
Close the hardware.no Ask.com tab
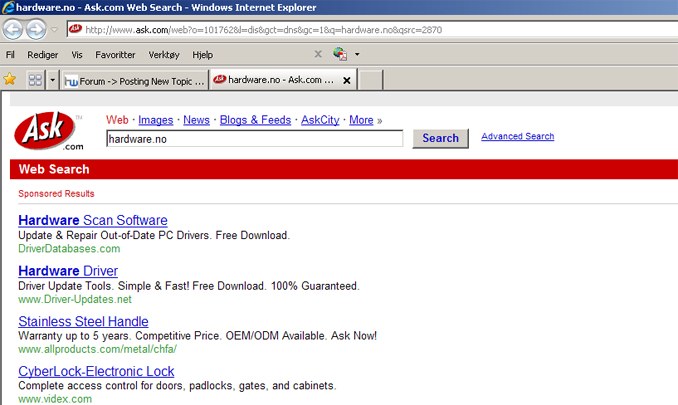click(347, 80)
